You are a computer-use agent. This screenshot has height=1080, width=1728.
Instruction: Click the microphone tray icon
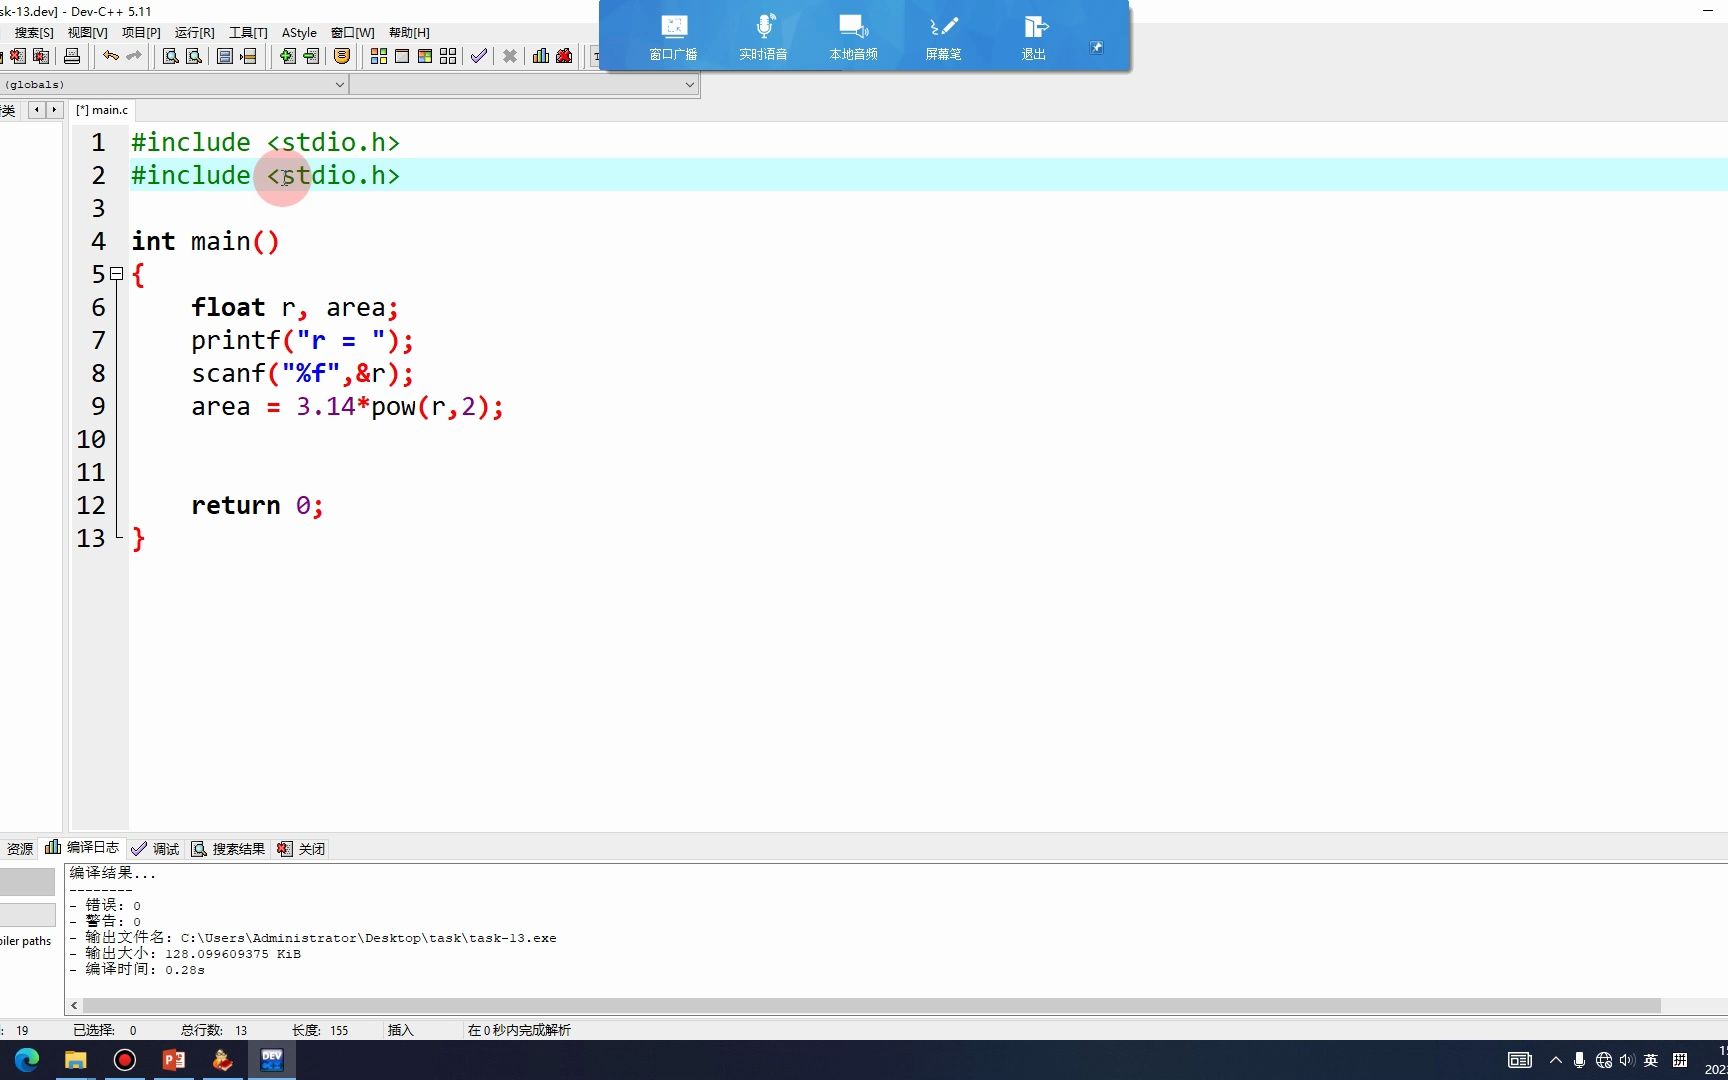click(1579, 1060)
